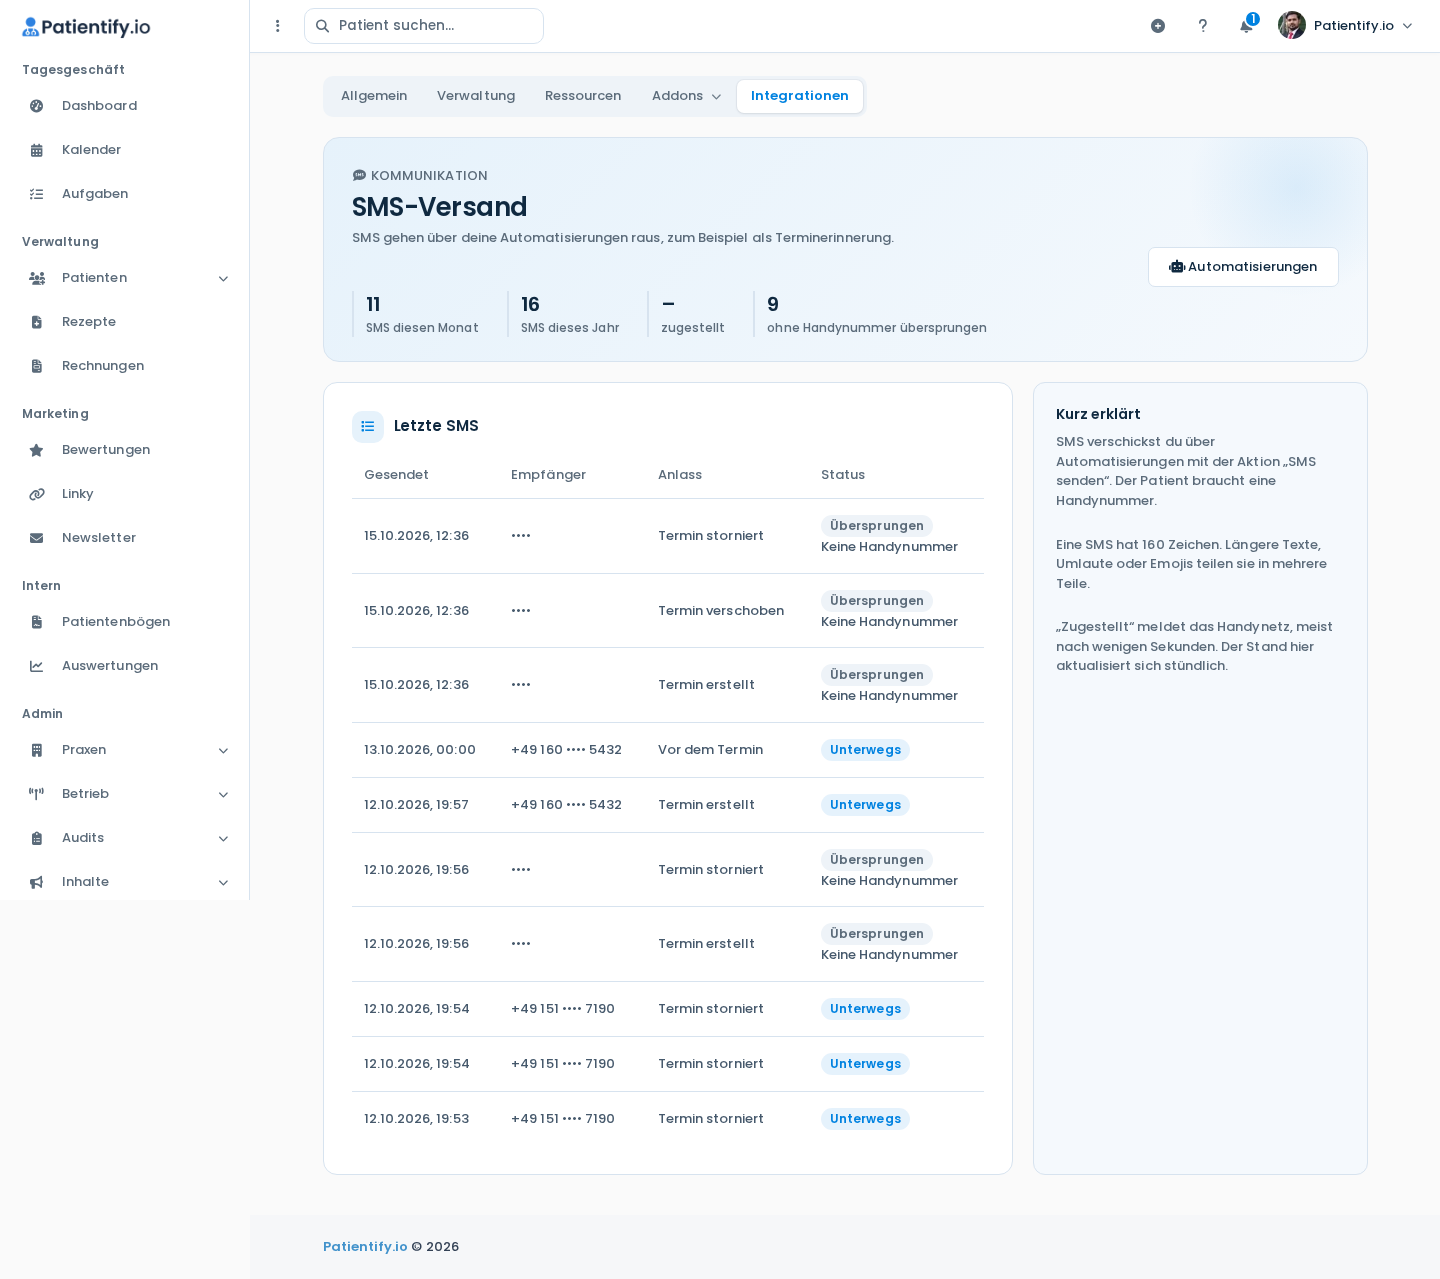Open the Patientify.io account dropdown chevron

(x=1408, y=26)
